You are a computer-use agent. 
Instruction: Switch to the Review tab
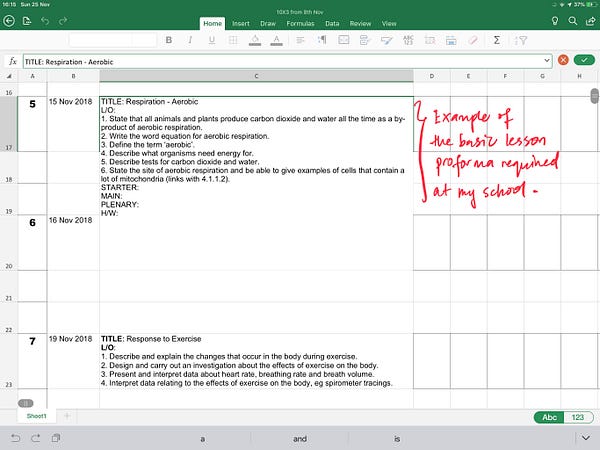coord(360,23)
